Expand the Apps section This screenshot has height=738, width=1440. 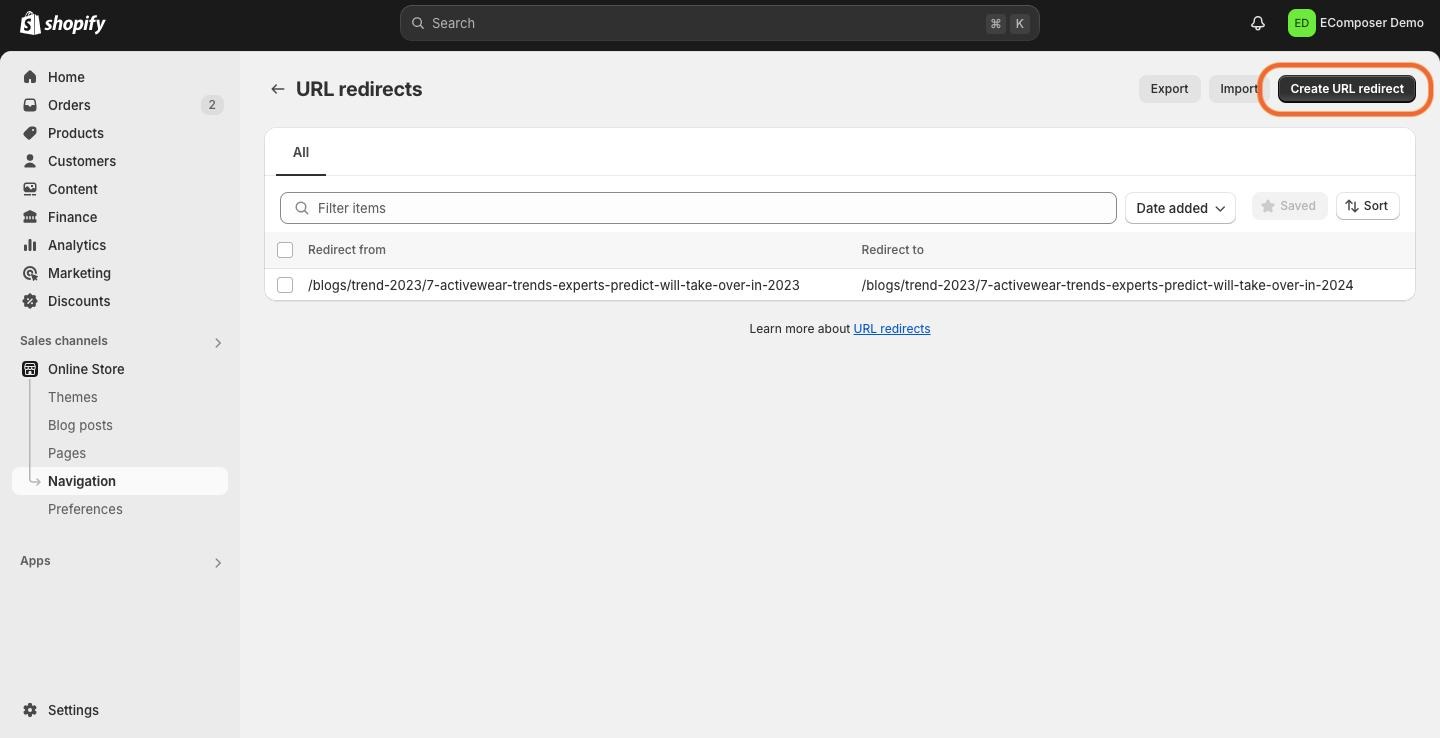(218, 563)
